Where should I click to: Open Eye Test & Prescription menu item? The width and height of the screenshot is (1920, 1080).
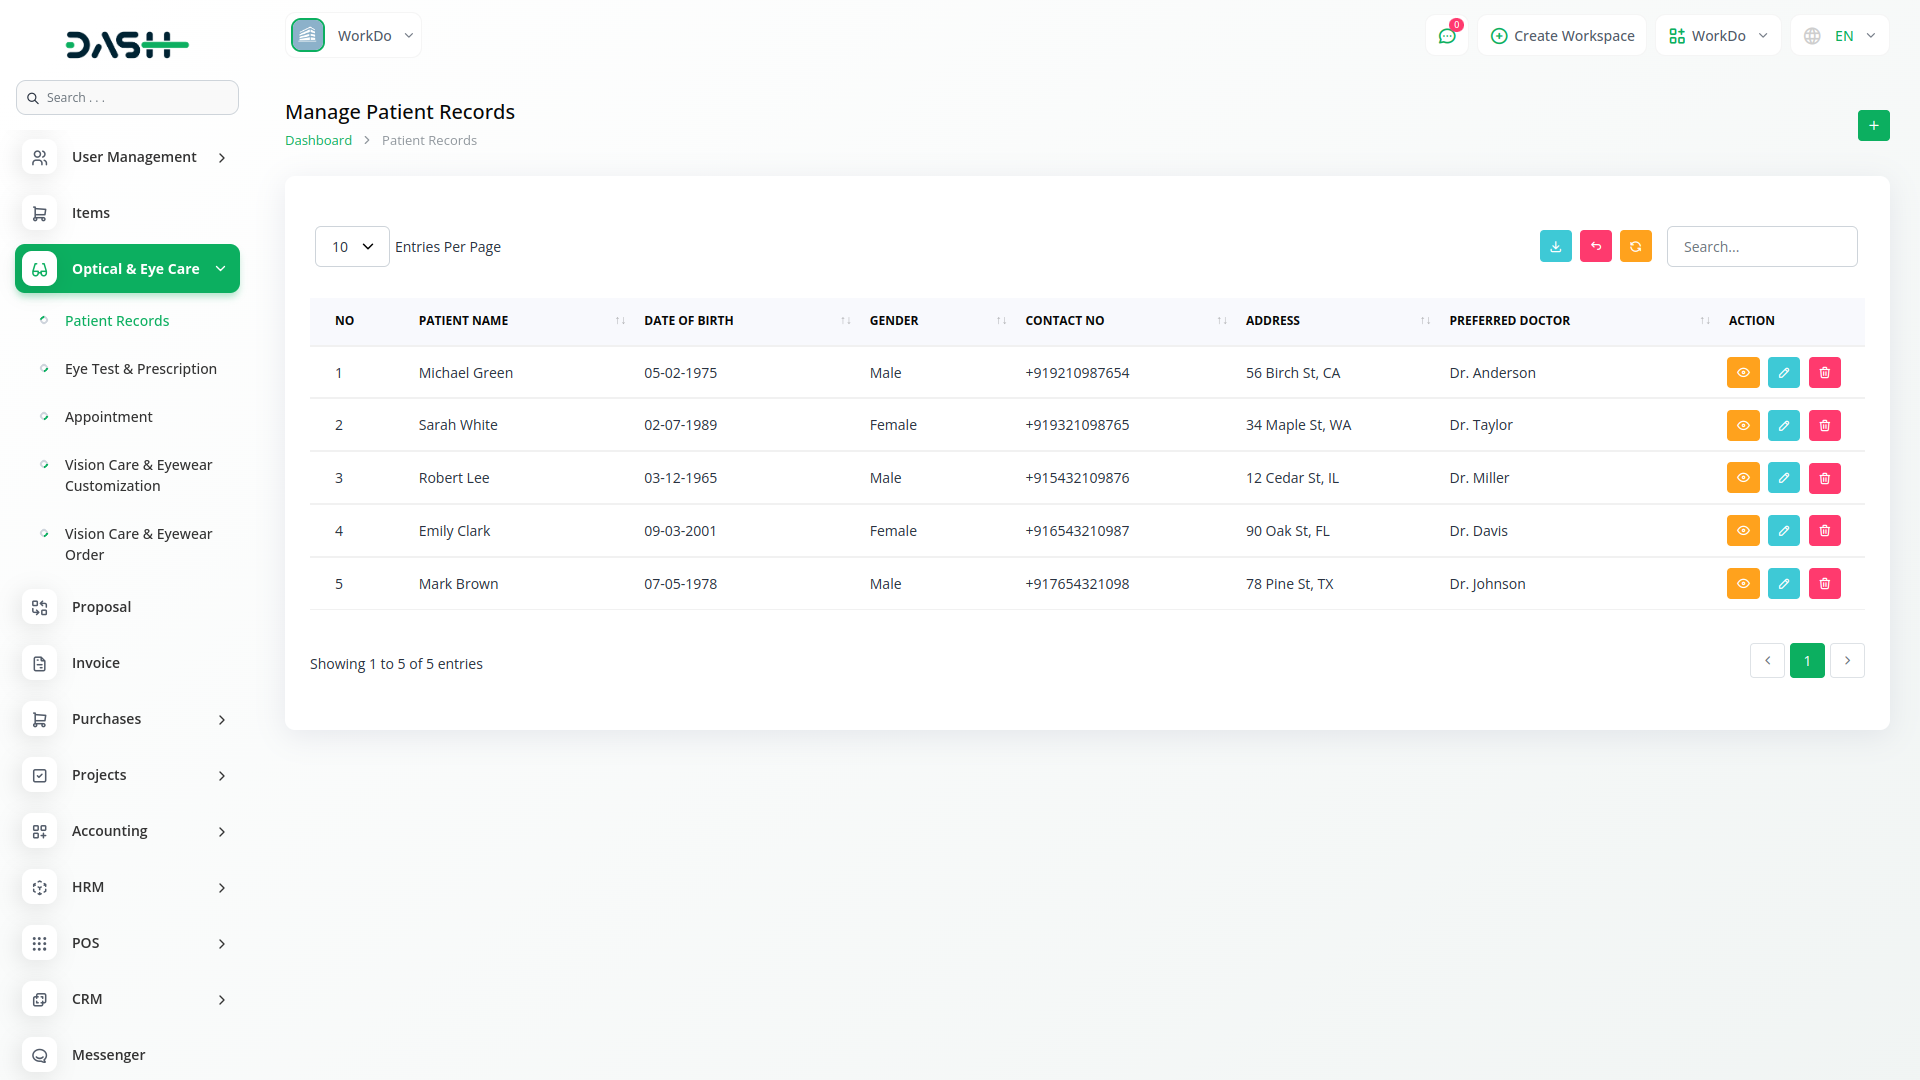click(x=141, y=369)
